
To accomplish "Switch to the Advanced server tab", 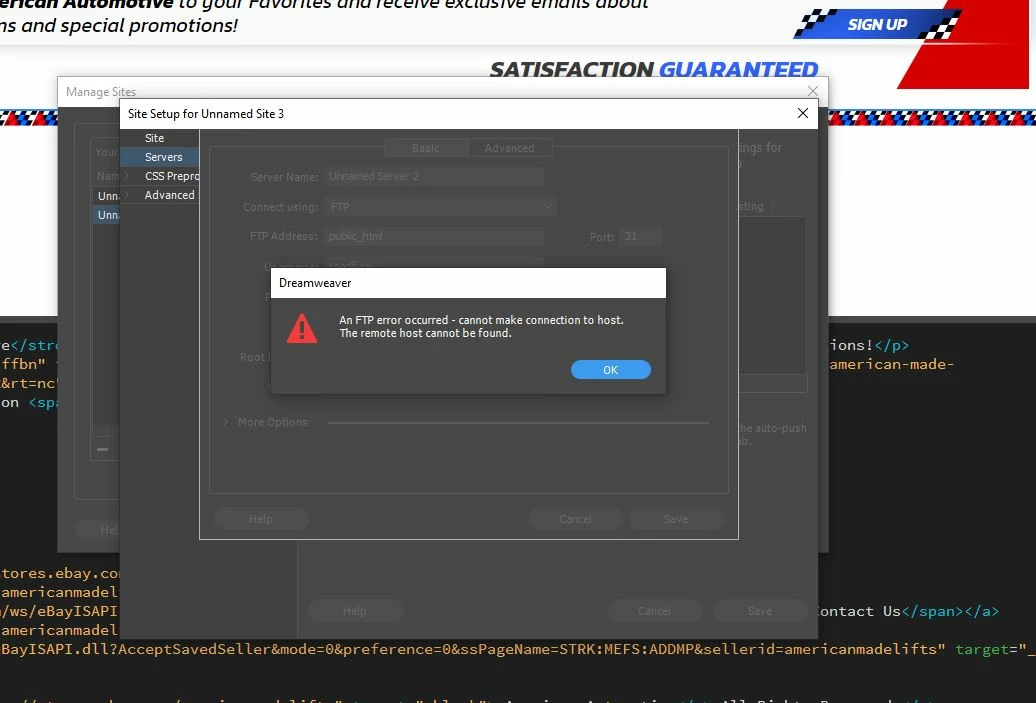I will (x=509, y=148).
